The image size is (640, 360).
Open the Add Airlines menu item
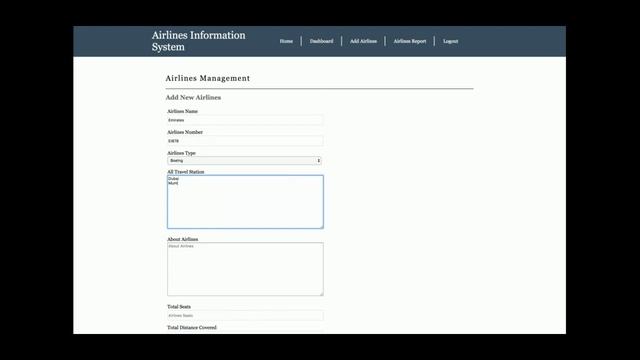coord(363,41)
